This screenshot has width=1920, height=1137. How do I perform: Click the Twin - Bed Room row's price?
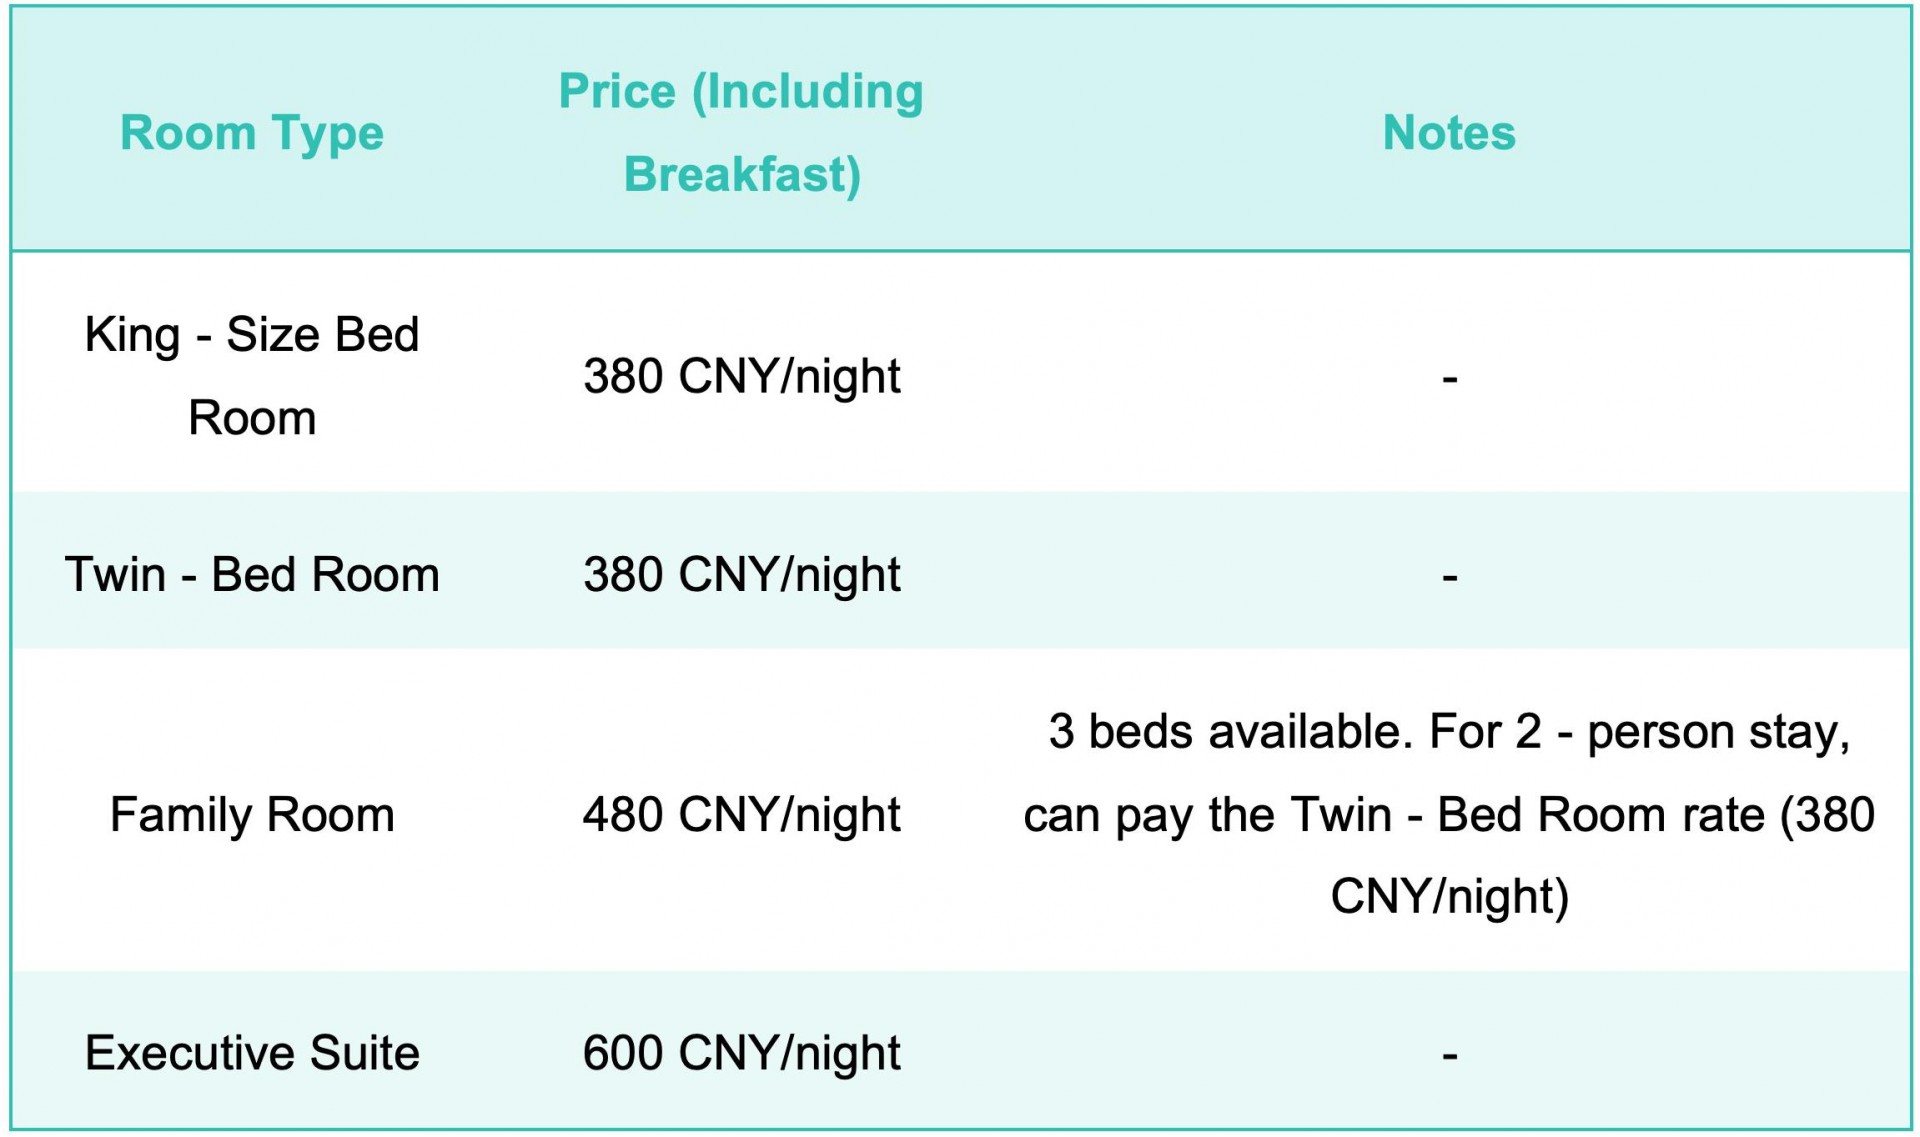(x=741, y=575)
